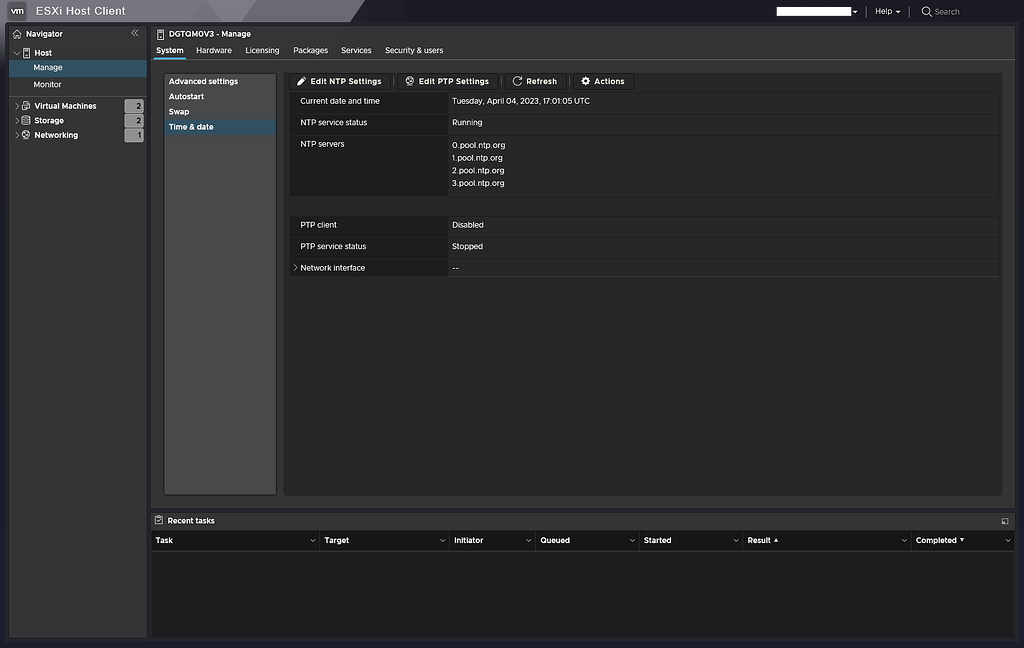Open the Actions gear menu

pyautogui.click(x=602, y=81)
